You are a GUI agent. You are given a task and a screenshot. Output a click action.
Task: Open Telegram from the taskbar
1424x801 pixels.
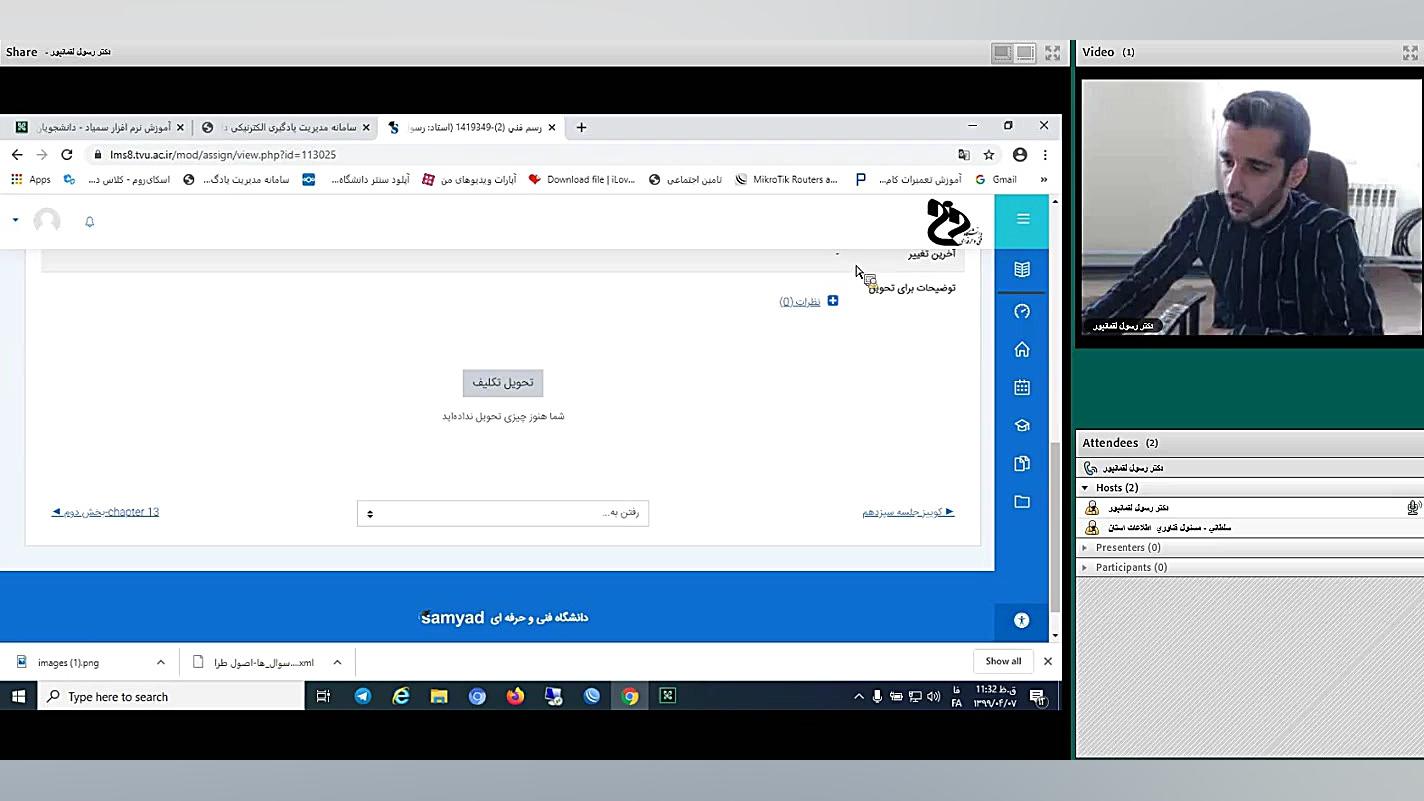pyautogui.click(x=363, y=697)
